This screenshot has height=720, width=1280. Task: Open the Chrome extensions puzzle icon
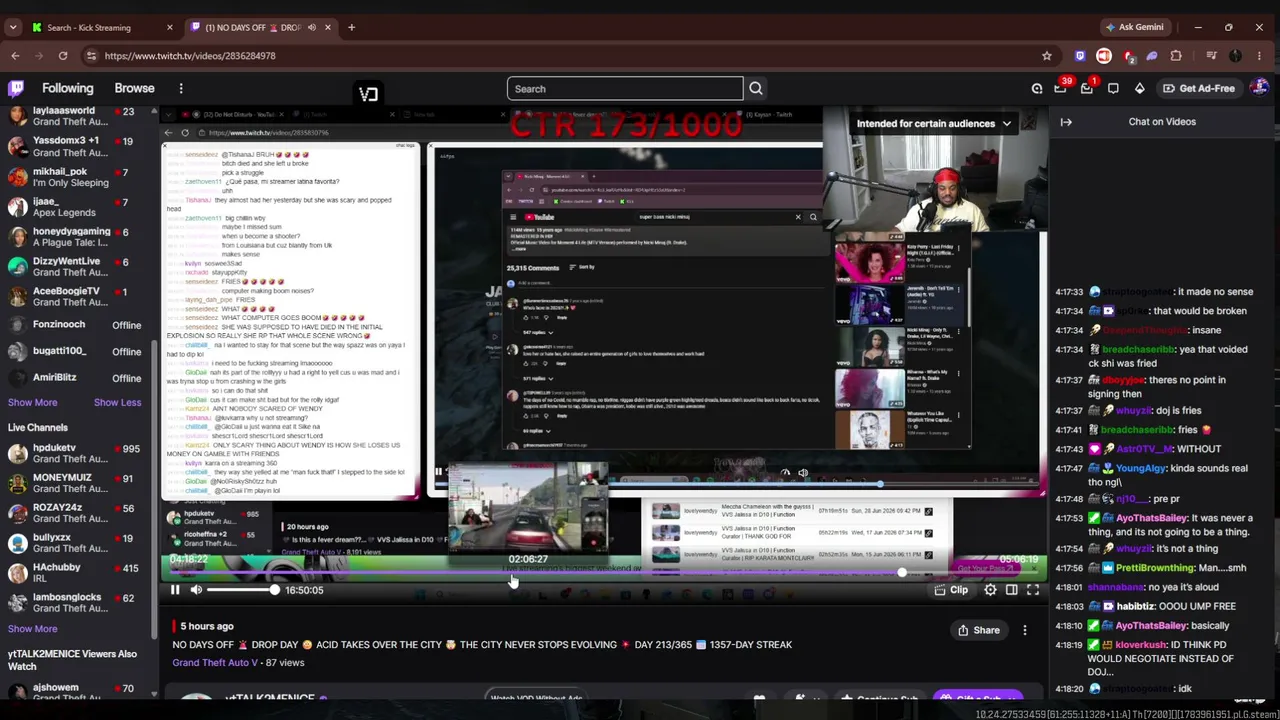click(1176, 56)
